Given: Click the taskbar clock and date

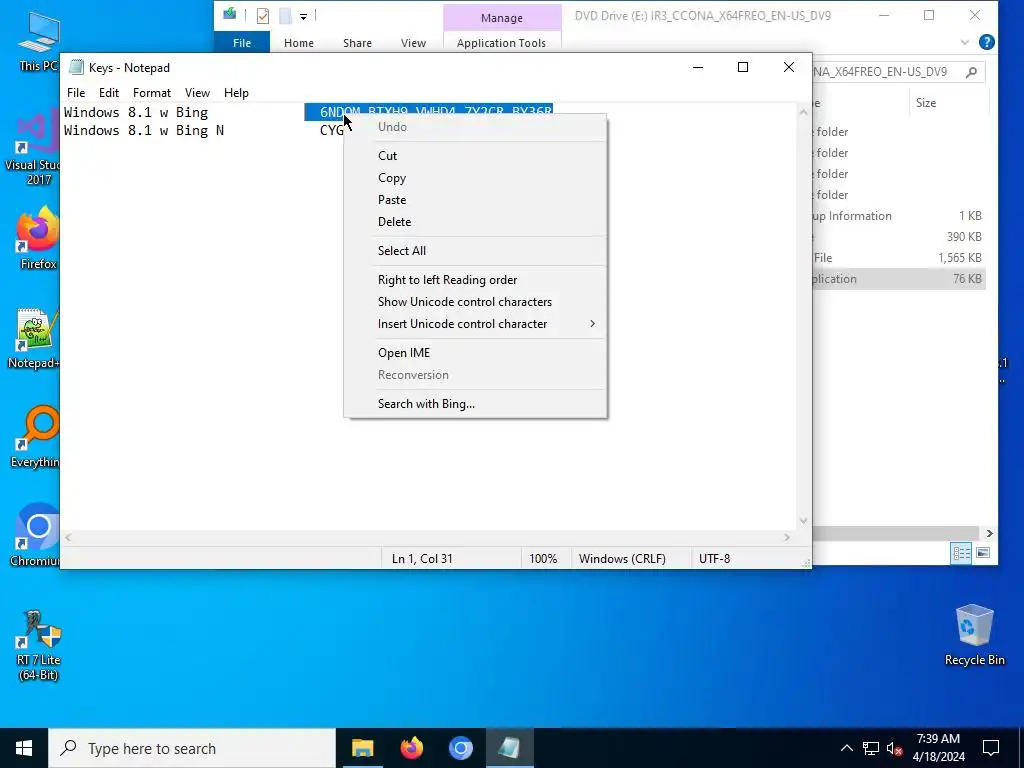Looking at the screenshot, I should (x=938, y=748).
